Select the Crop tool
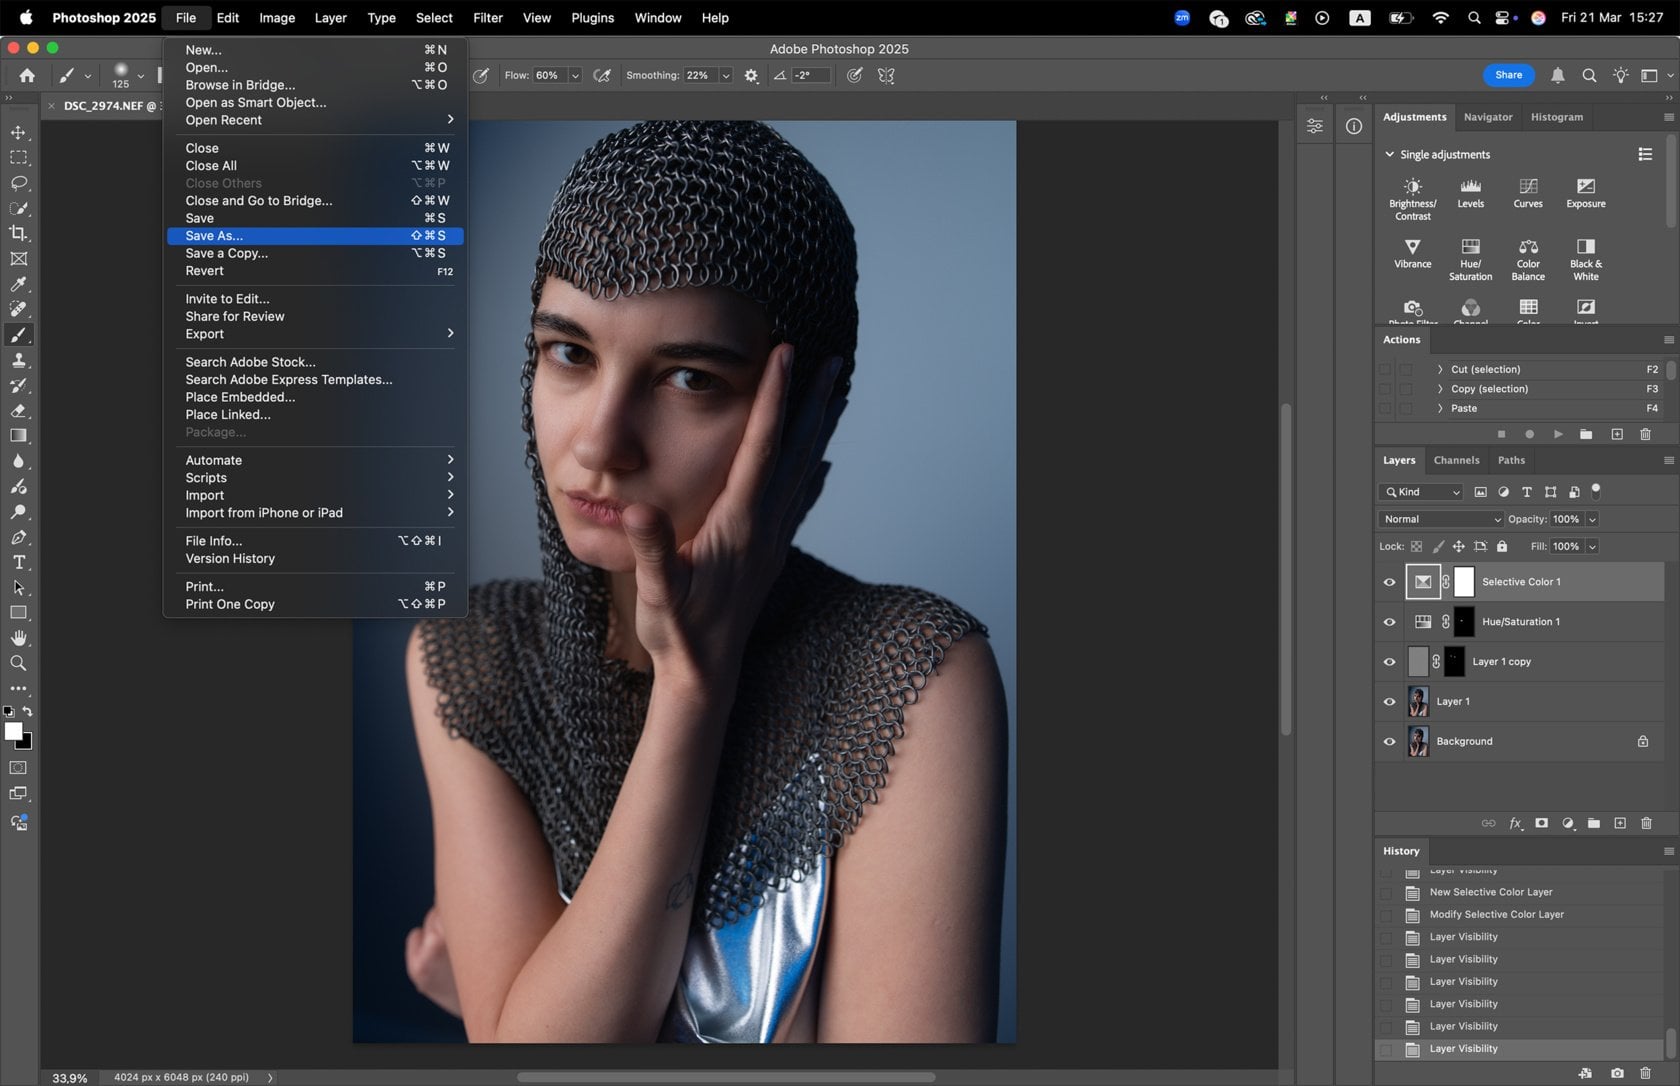This screenshot has width=1680, height=1086. tap(18, 233)
